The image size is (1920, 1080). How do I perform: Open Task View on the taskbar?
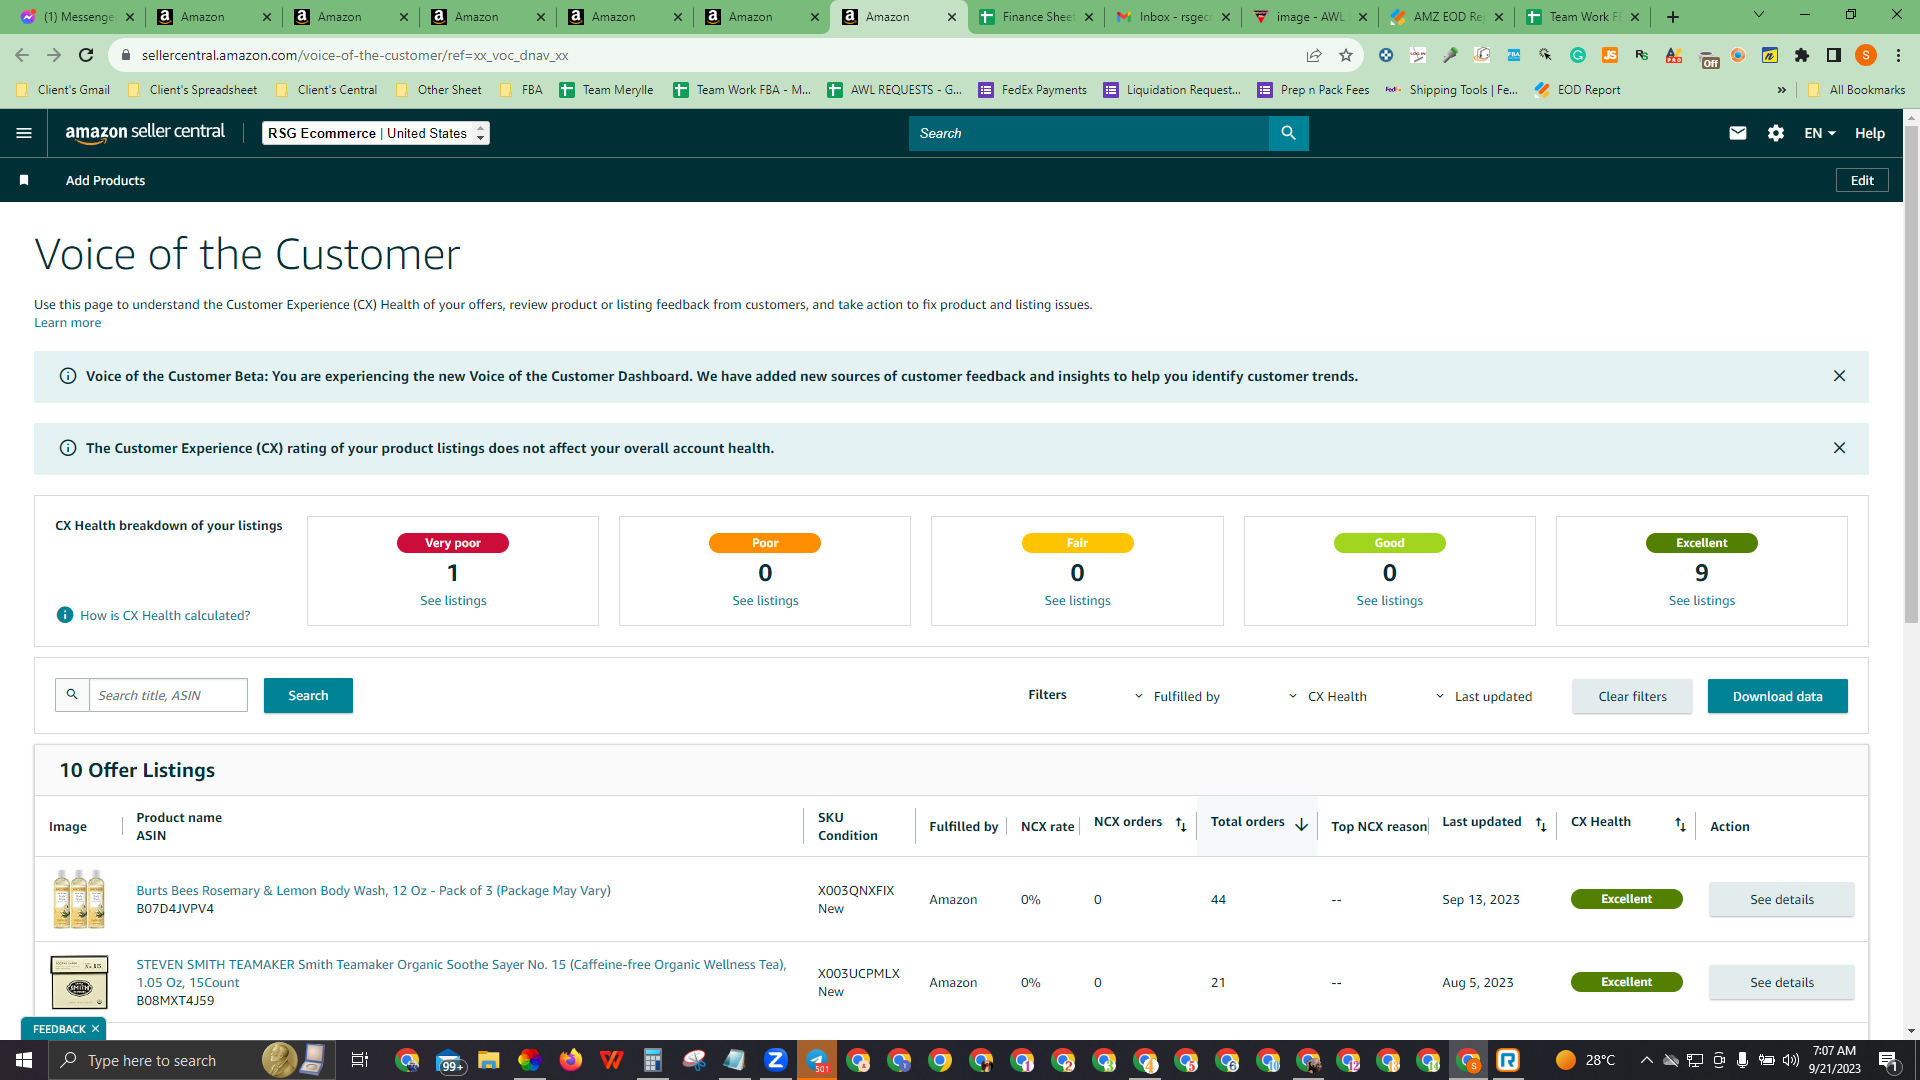click(360, 1060)
